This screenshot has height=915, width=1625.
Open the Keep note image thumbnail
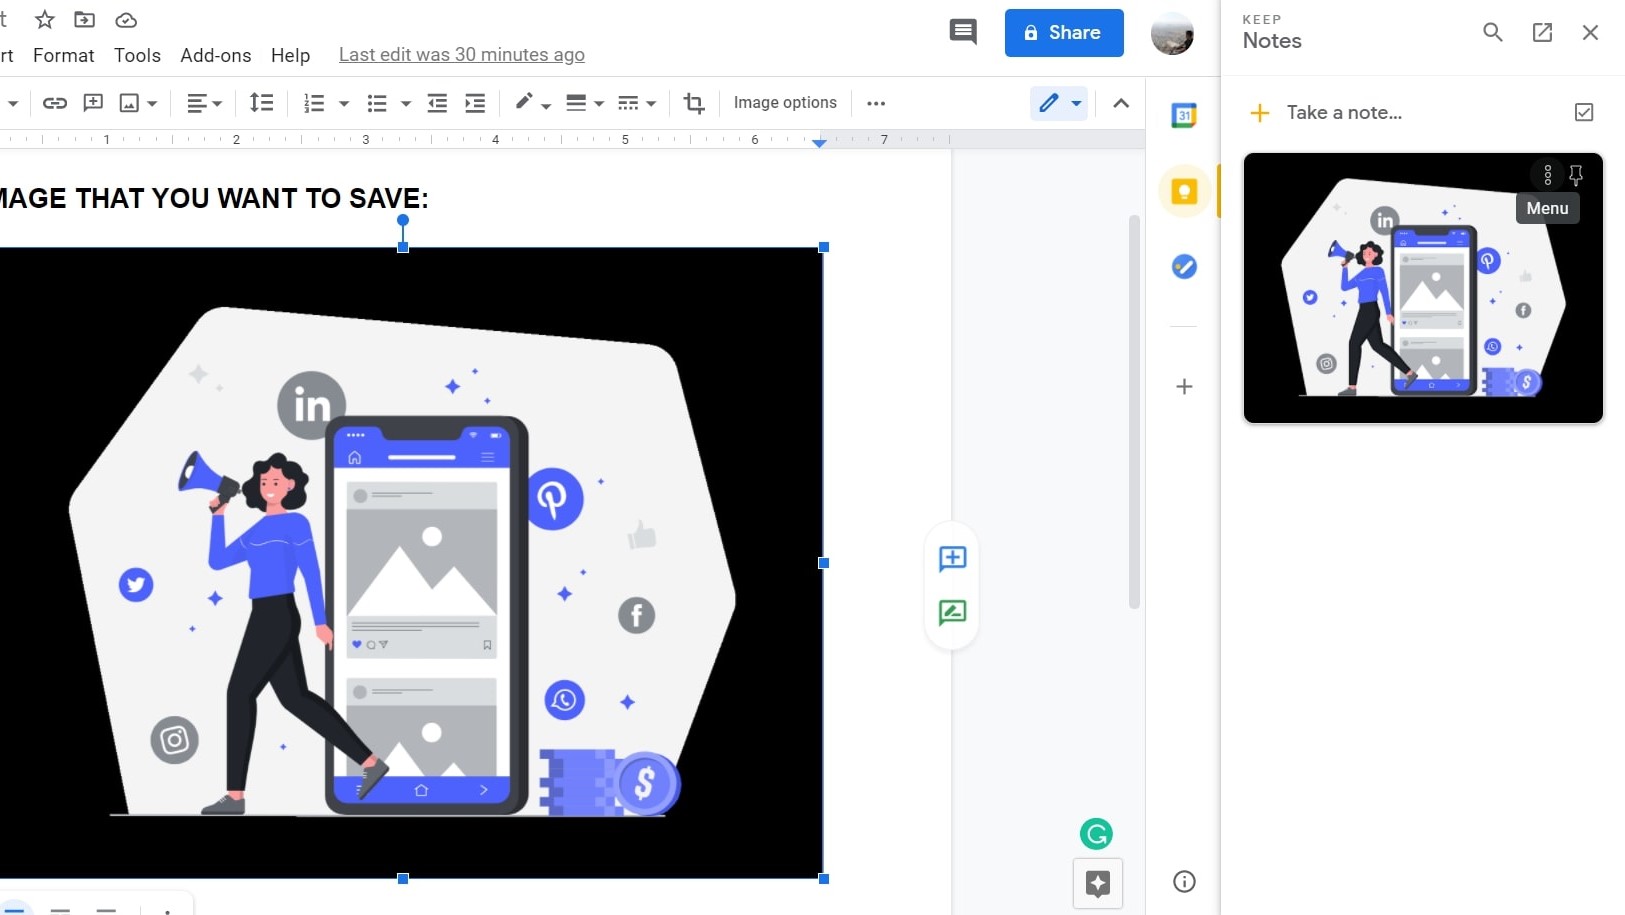coord(1423,288)
